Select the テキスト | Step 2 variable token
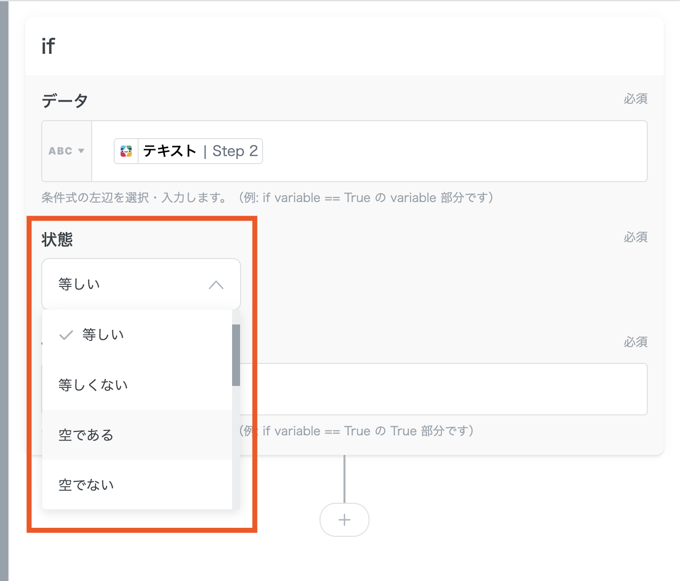 click(x=188, y=151)
